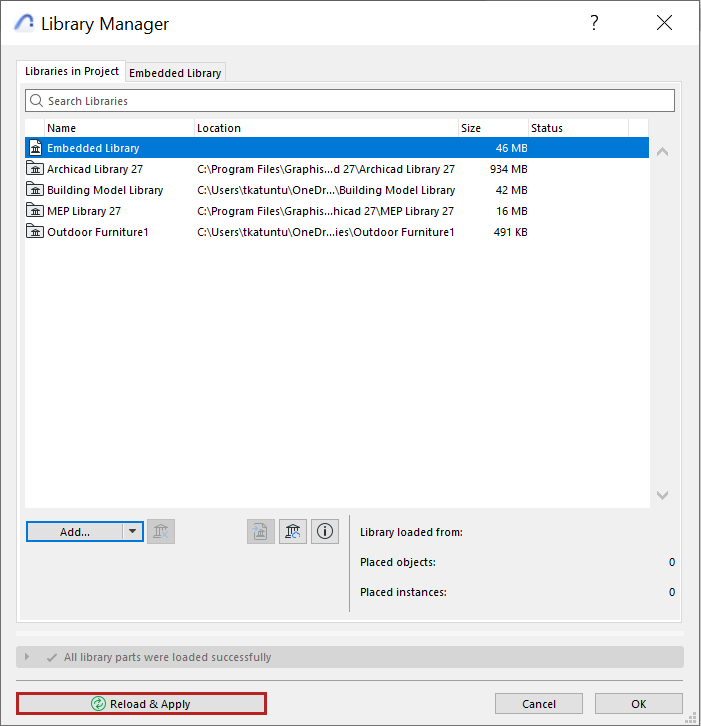Select the Building Model Library row name

click(x=105, y=190)
